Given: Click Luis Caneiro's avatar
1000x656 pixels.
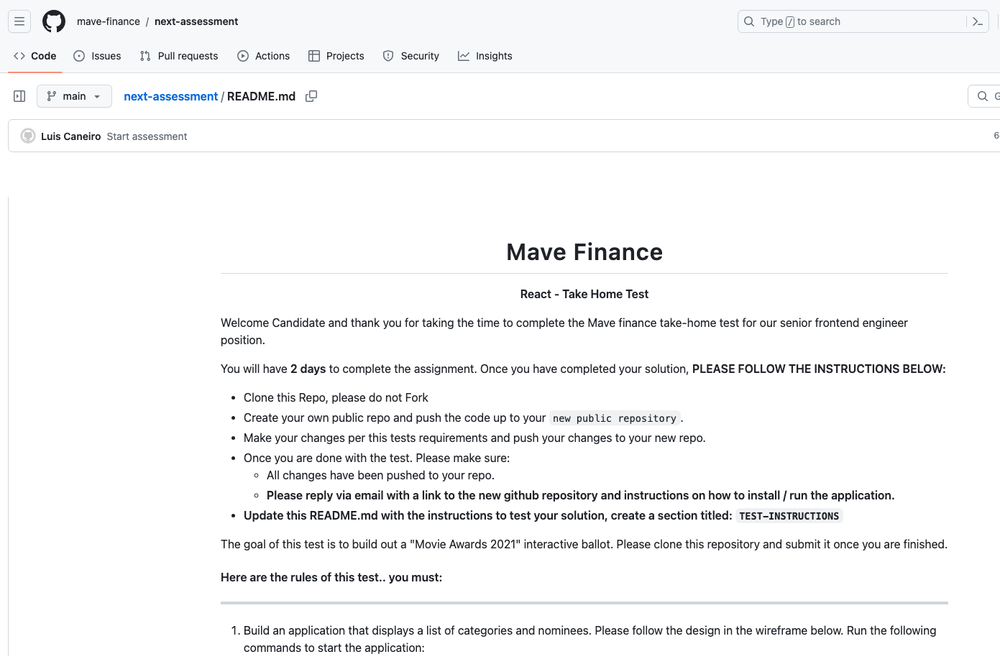Looking at the screenshot, I should click(27, 135).
